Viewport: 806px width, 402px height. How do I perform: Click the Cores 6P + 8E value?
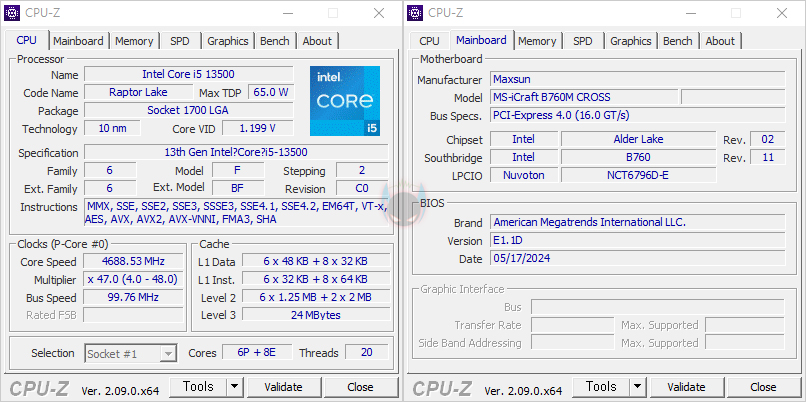coord(257,352)
